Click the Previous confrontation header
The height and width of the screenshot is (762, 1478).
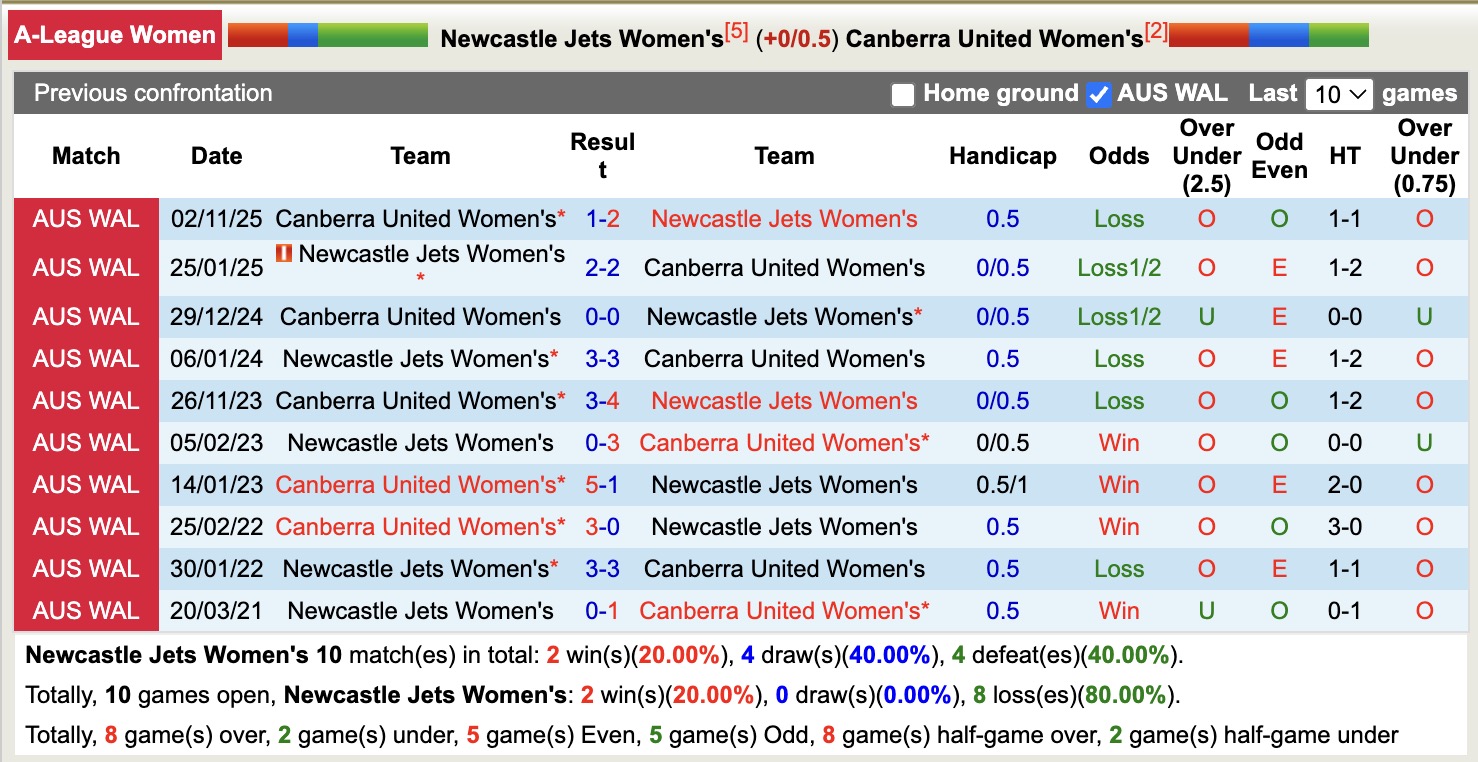[152, 93]
